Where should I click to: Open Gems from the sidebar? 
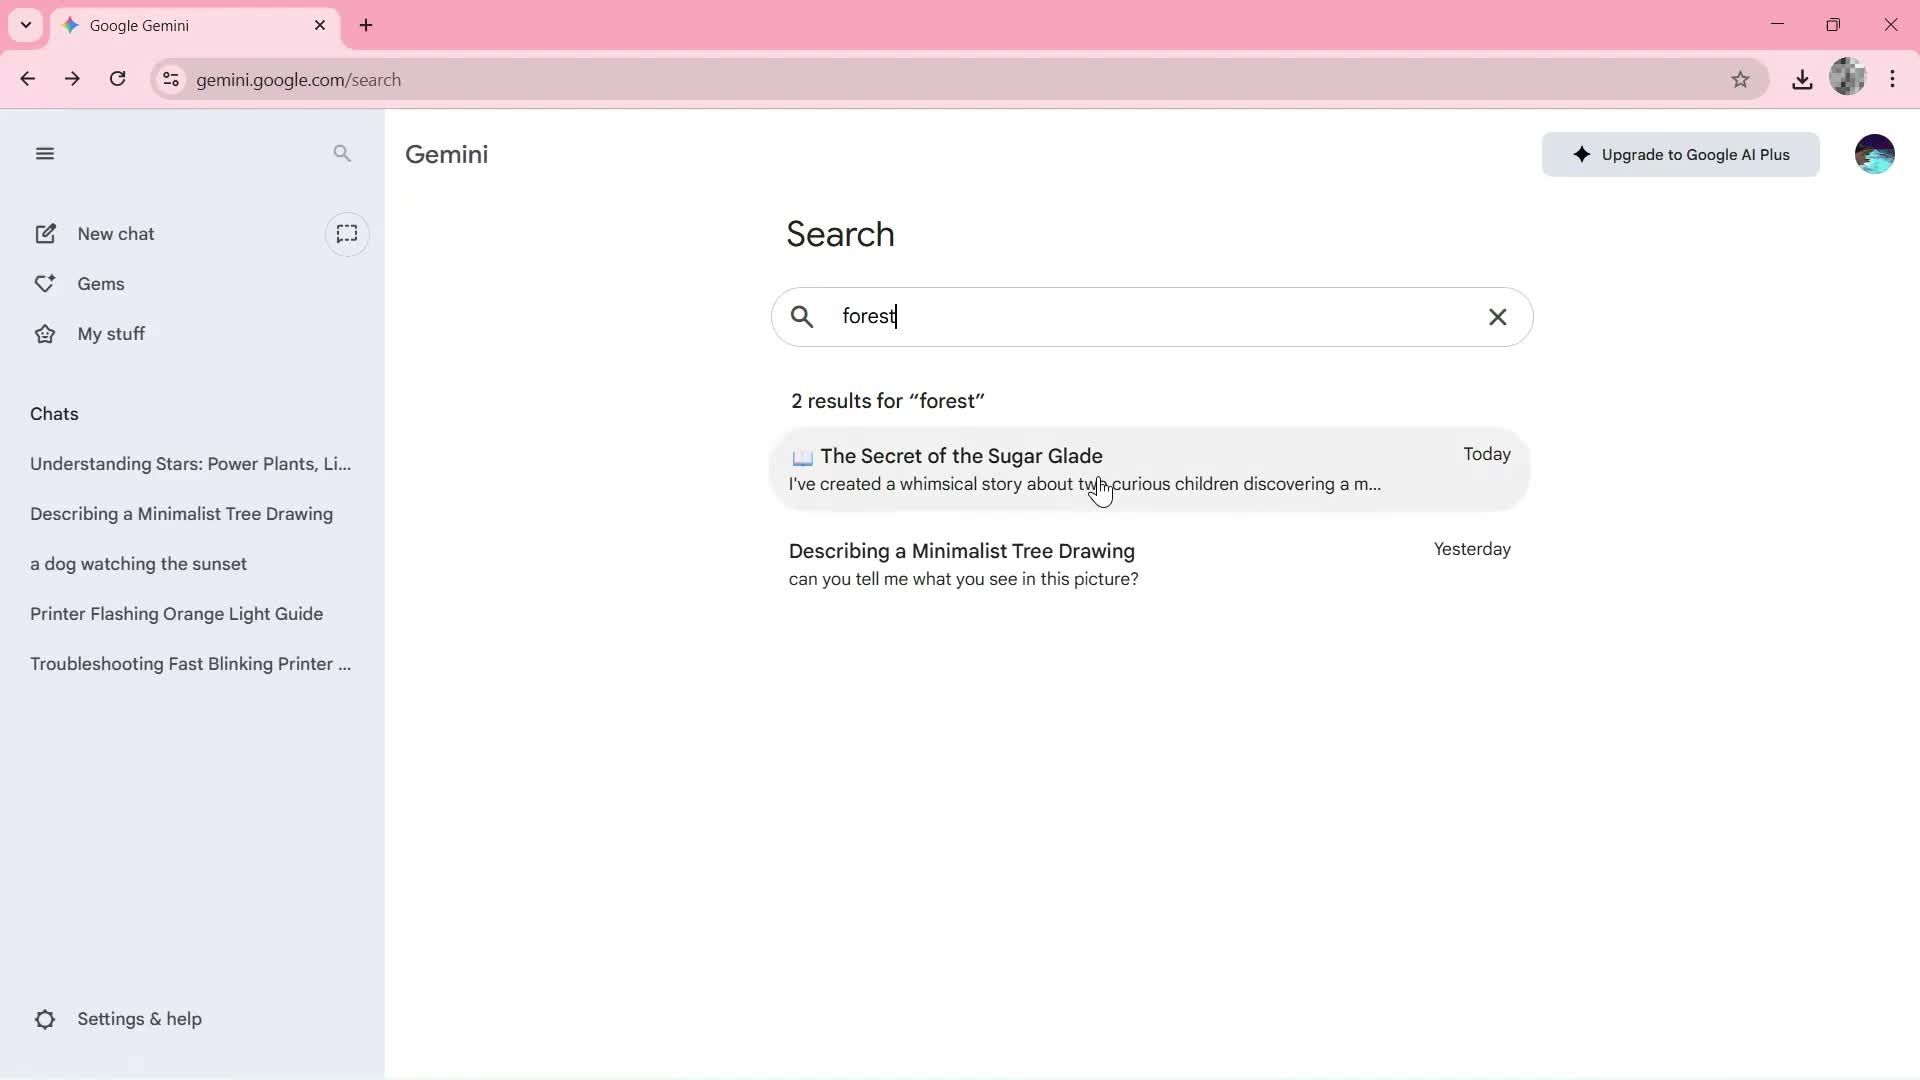click(102, 283)
